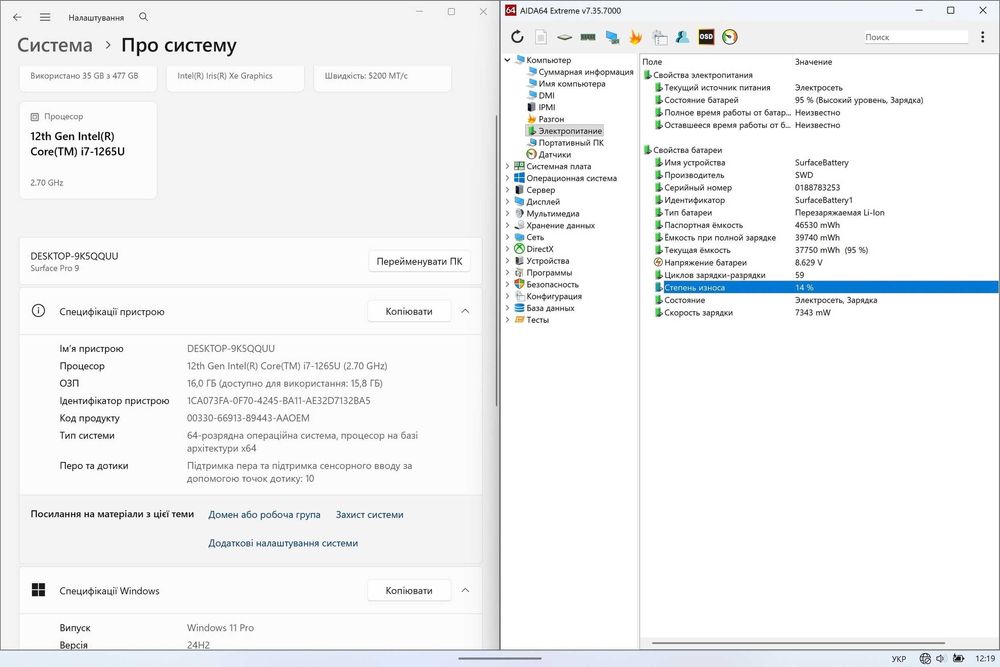
Task: Collapse the device specifications section chevron
Action: click(466, 311)
